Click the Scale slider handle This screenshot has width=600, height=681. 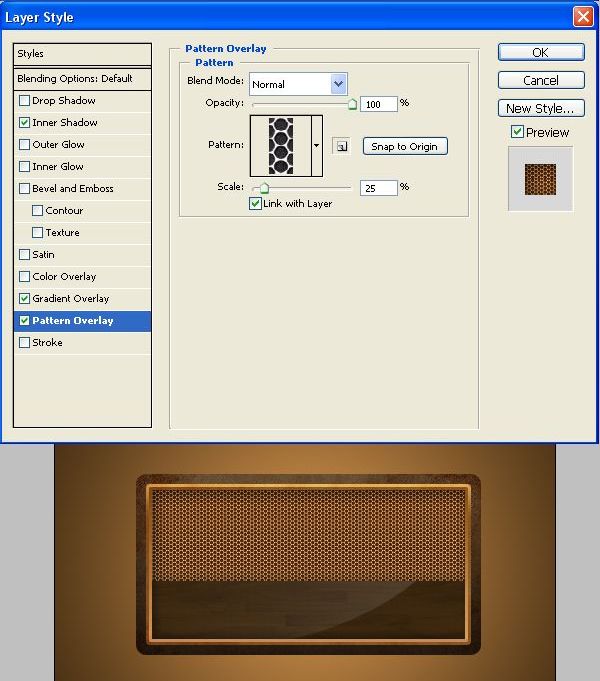point(264,188)
